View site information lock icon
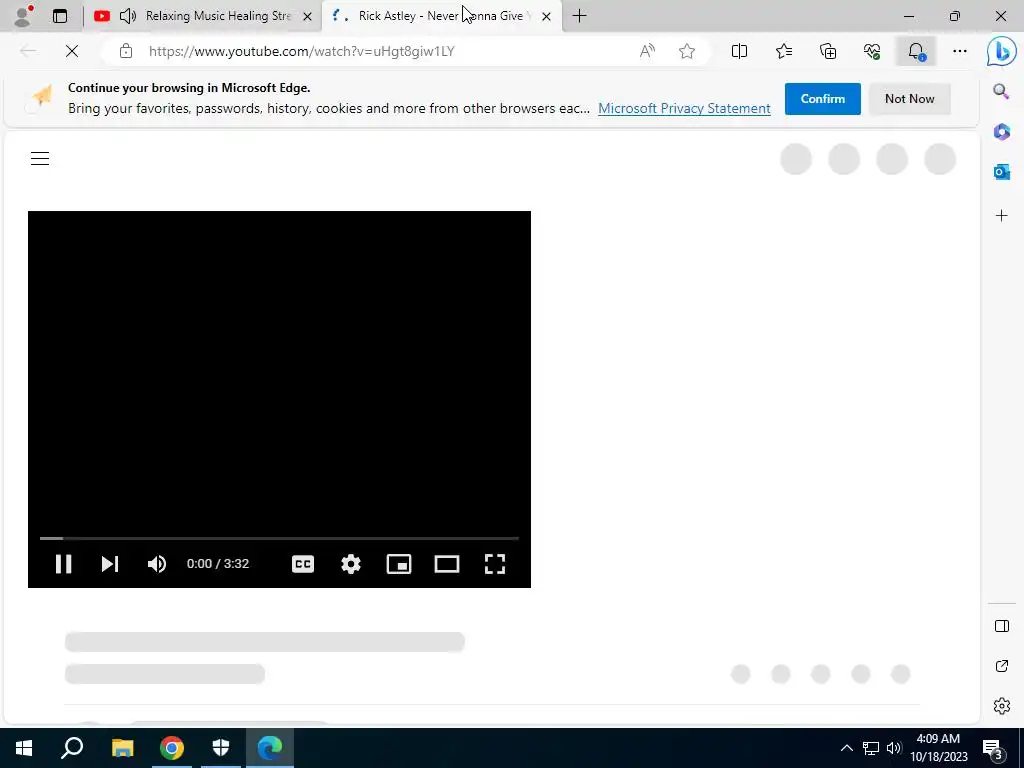Image resolution: width=1024 pixels, height=768 pixels. [x=126, y=51]
